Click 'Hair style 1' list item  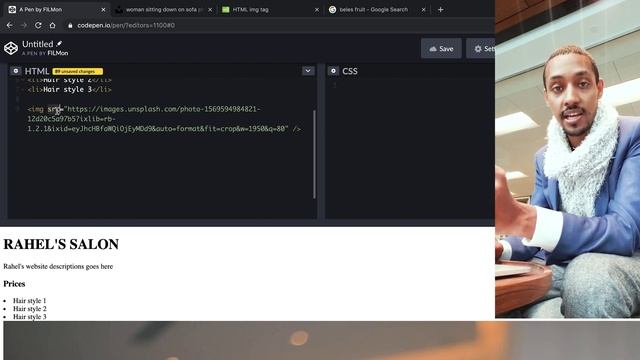(x=29, y=301)
